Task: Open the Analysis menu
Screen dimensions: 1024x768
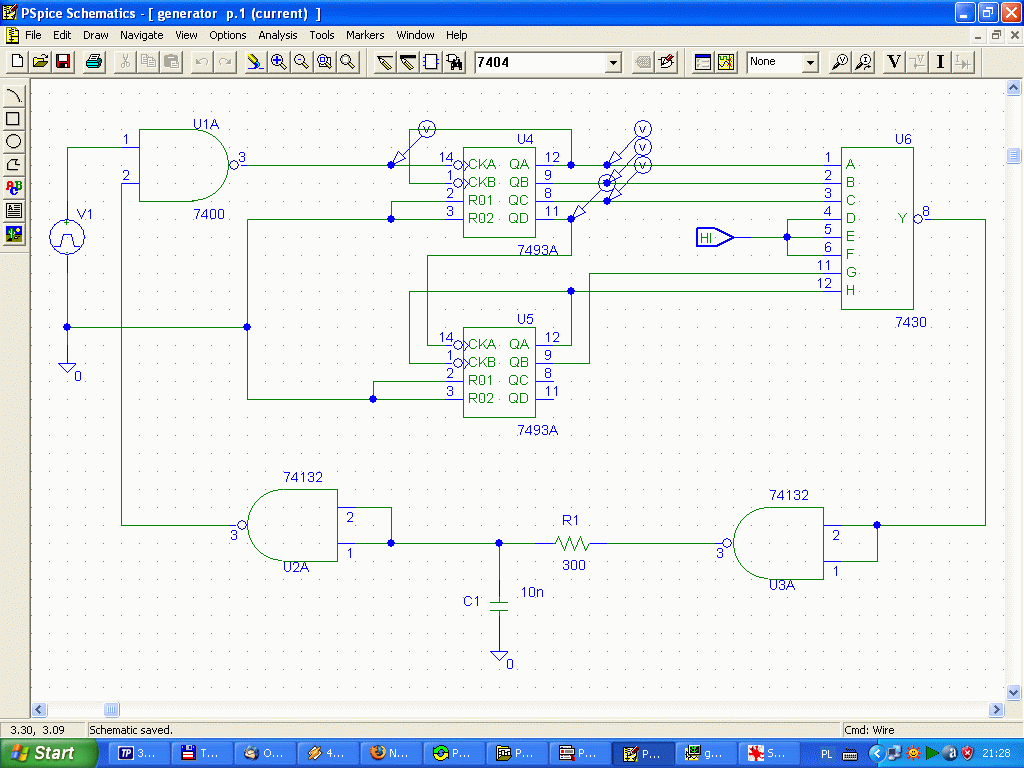Action: pyautogui.click(x=277, y=35)
